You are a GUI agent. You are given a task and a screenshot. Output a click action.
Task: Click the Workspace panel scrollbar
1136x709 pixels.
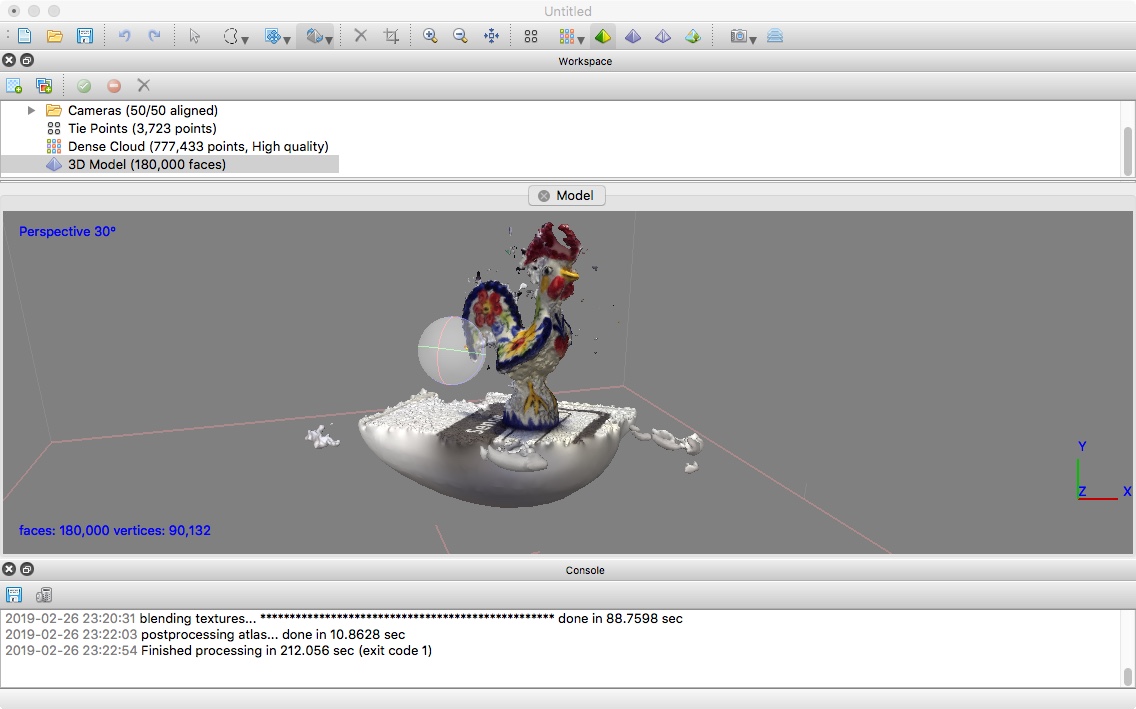click(x=1127, y=151)
